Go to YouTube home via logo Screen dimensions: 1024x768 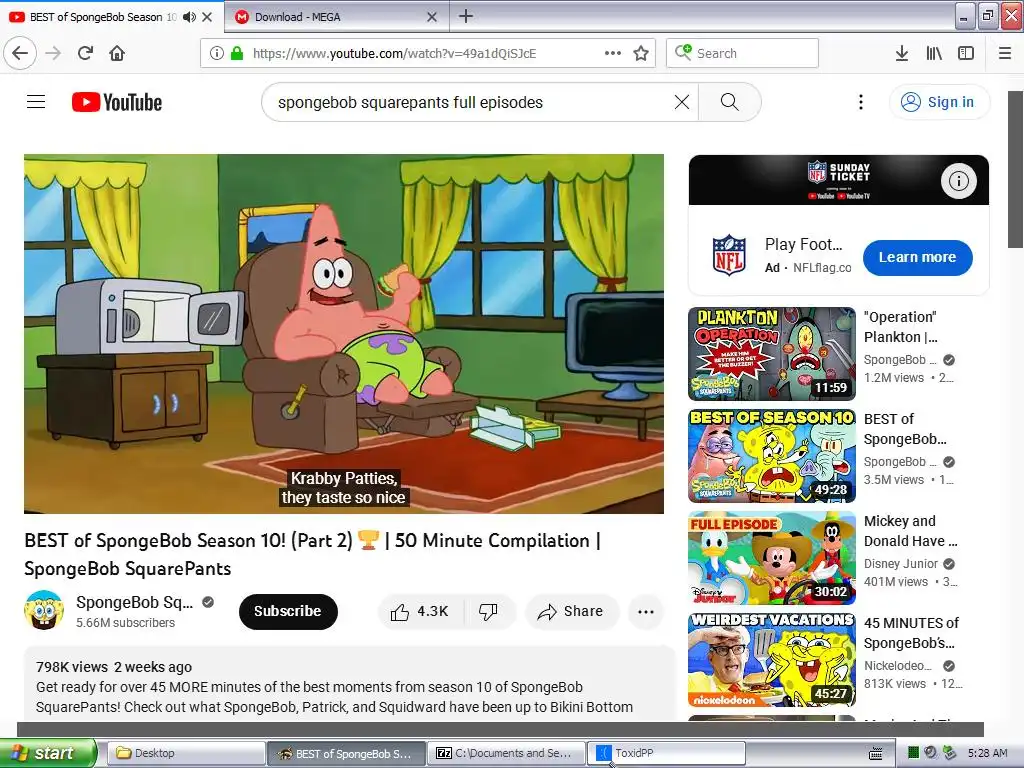117,102
